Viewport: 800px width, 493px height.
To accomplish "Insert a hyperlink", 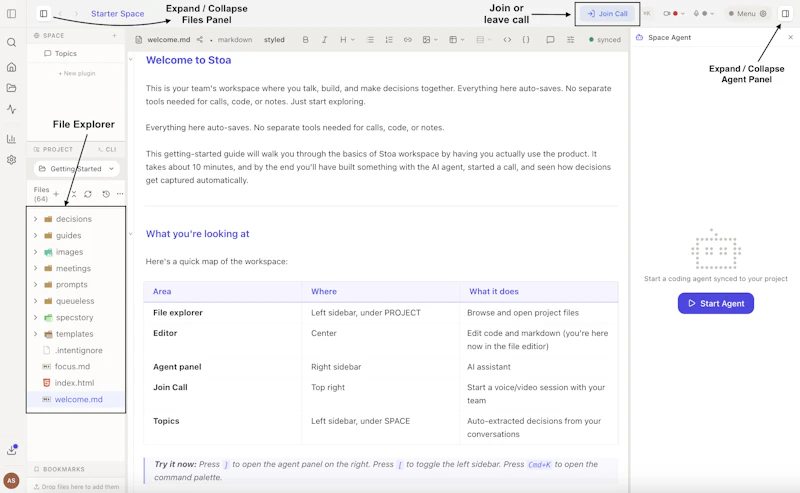I will tap(408, 40).
